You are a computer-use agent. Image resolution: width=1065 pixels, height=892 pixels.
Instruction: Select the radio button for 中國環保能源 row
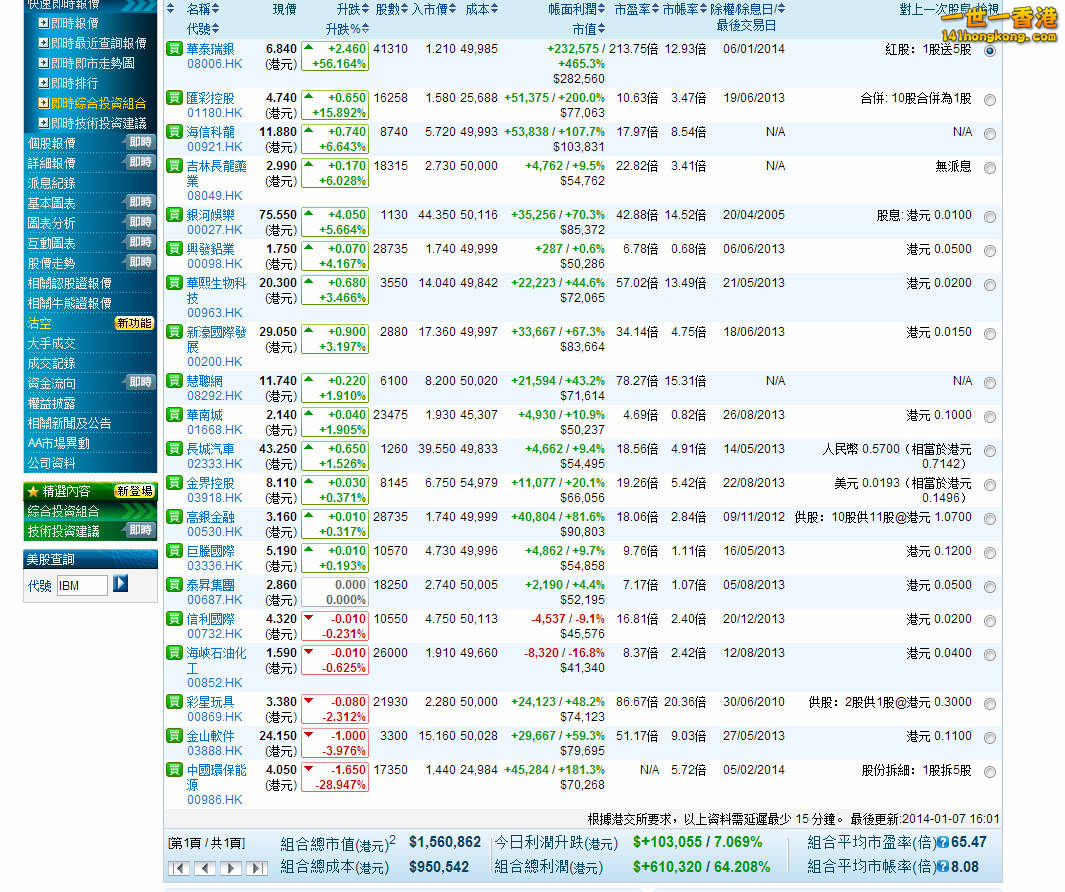tap(990, 772)
